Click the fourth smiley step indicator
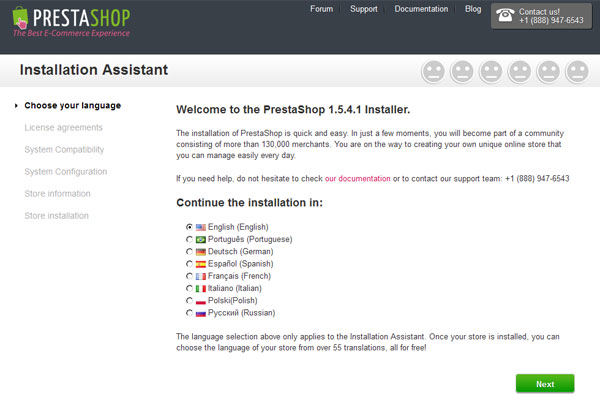 coord(520,72)
